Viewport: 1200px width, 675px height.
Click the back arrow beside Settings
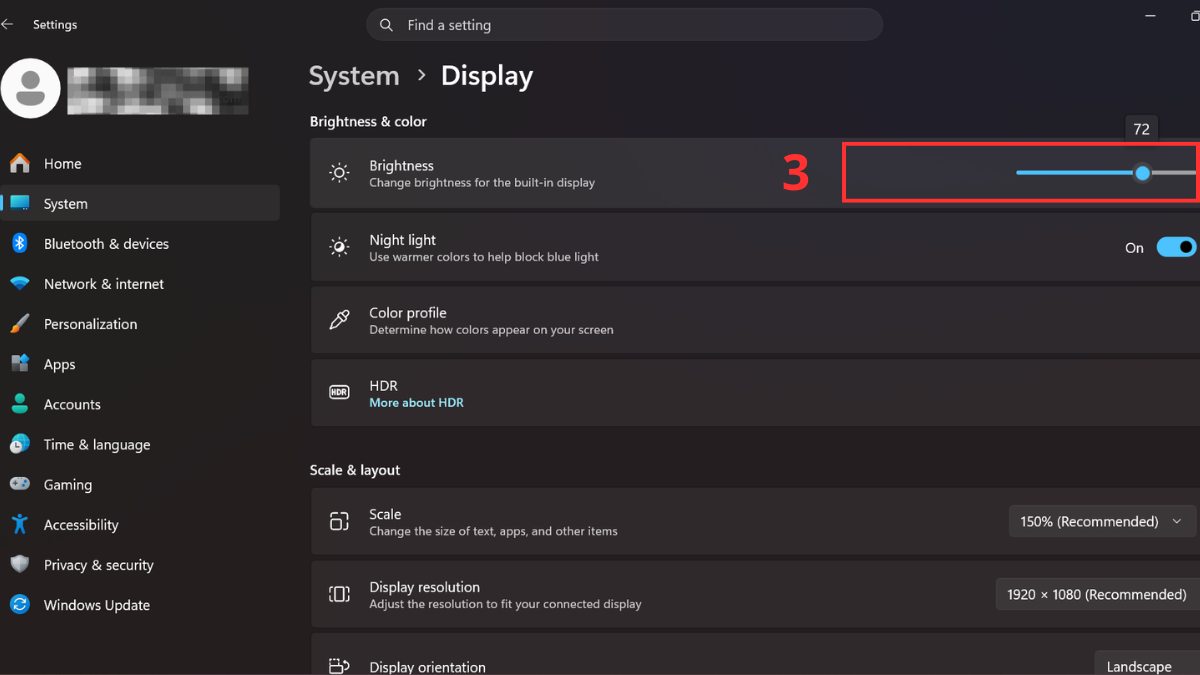(x=7, y=24)
